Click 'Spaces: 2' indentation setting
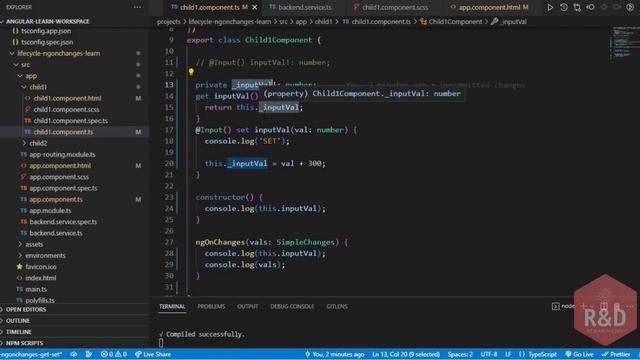This screenshot has width=640, height=360. 460,354
